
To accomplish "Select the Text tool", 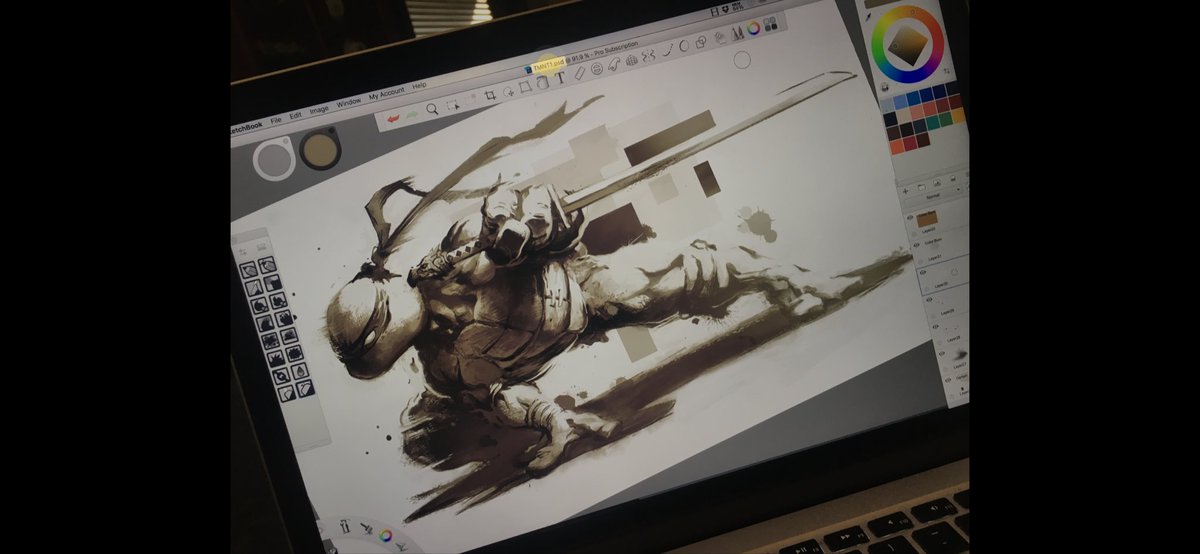I will coord(561,77).
